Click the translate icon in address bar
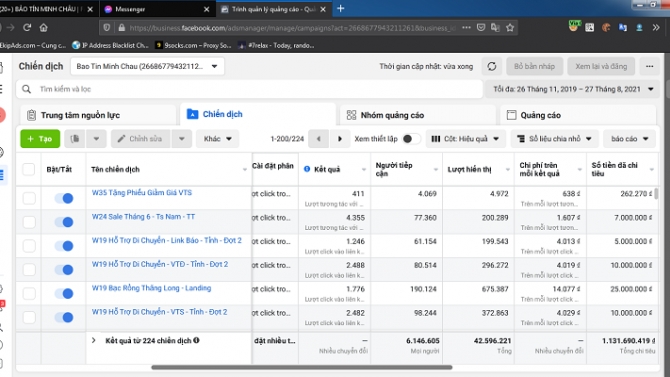 coord(495,27)
